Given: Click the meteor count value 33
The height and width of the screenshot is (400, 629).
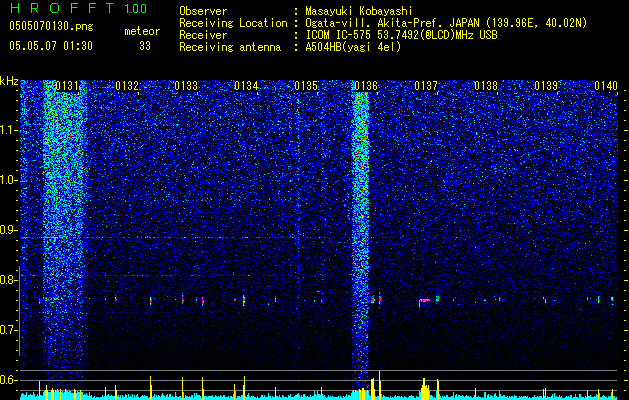Looking at the screenshot, I should [145, 46].
